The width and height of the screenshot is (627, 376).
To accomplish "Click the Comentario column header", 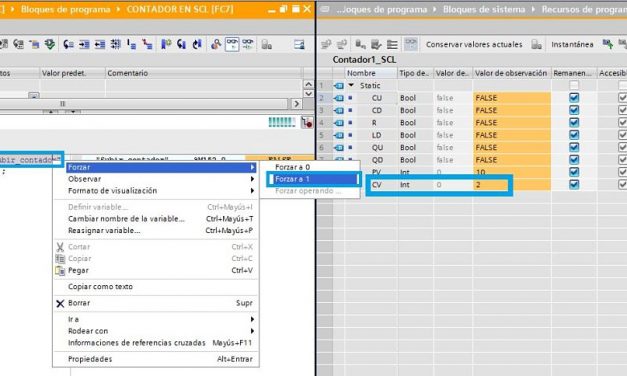I will (204, 73).
